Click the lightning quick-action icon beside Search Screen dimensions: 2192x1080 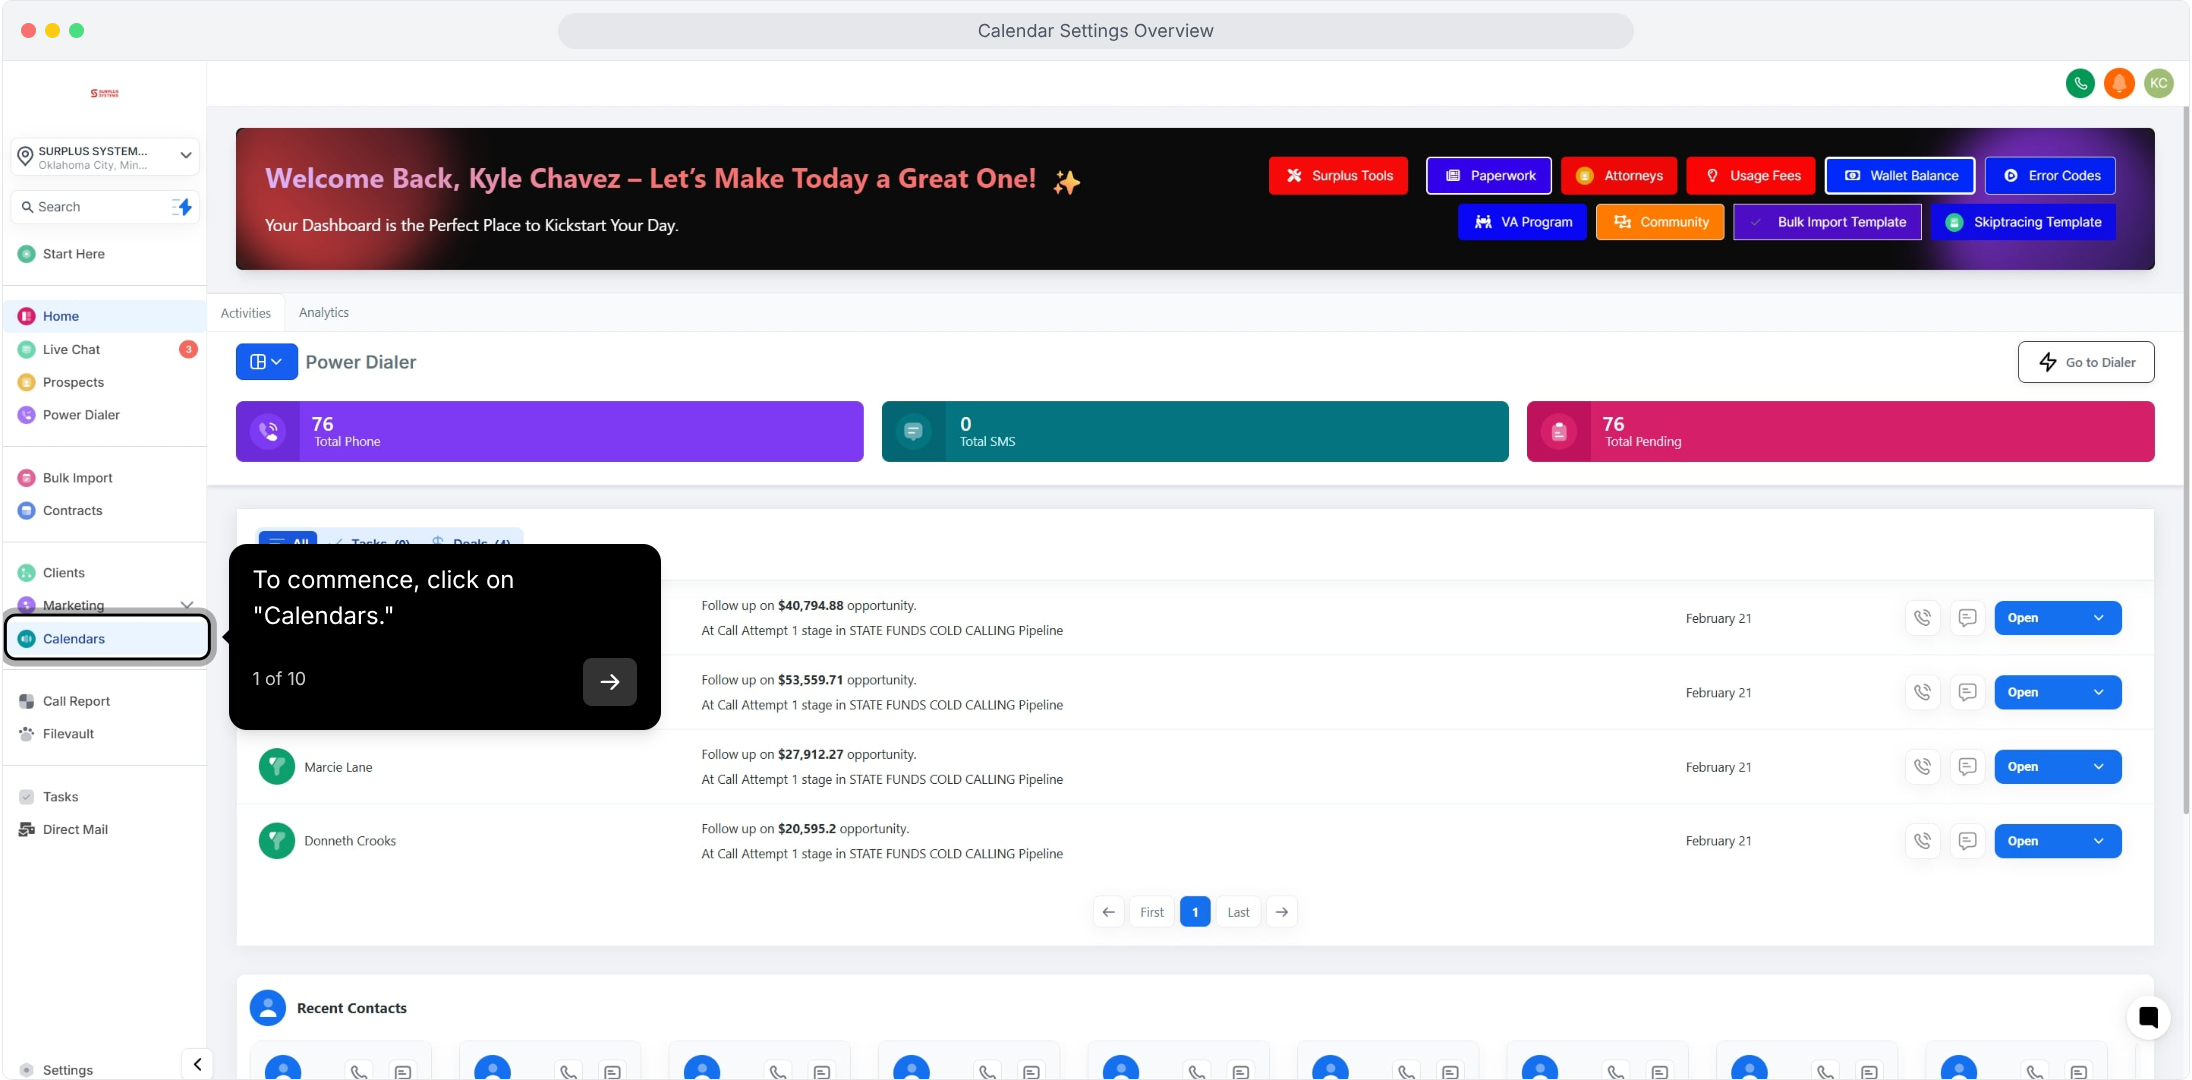[182, 207]
